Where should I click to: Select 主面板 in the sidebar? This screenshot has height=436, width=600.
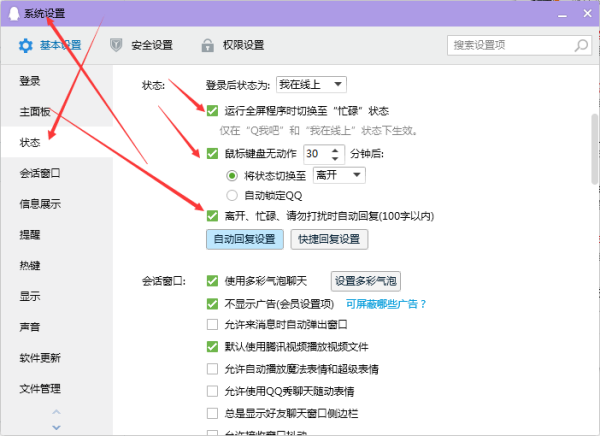pyautogui.click(x=57, y=111)
